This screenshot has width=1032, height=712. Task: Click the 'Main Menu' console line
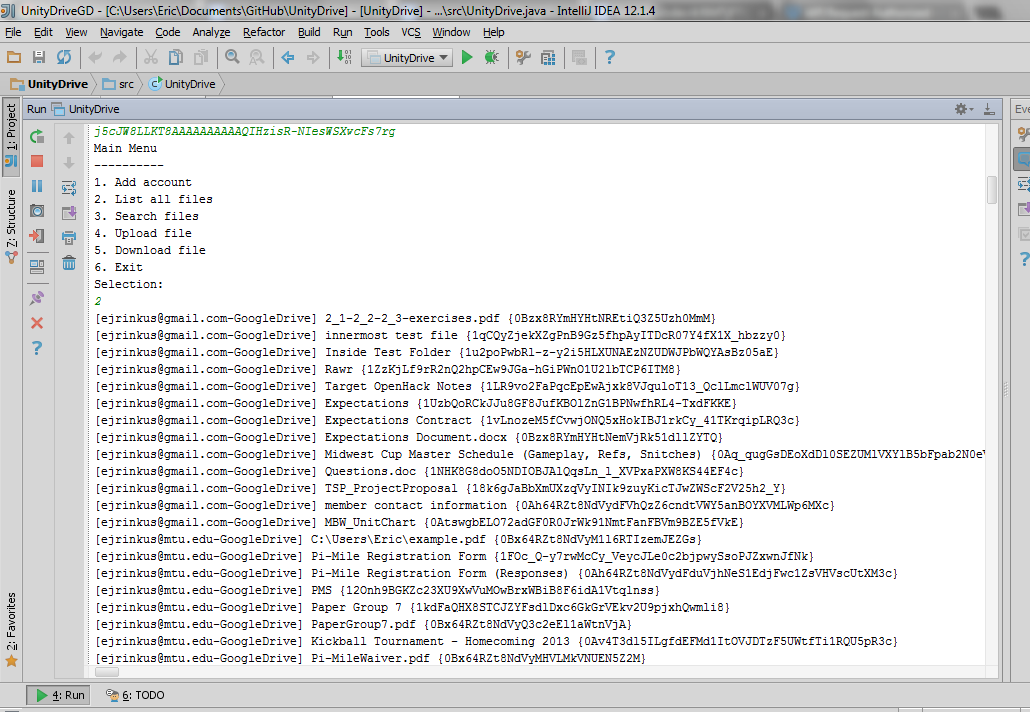point(125,148)
